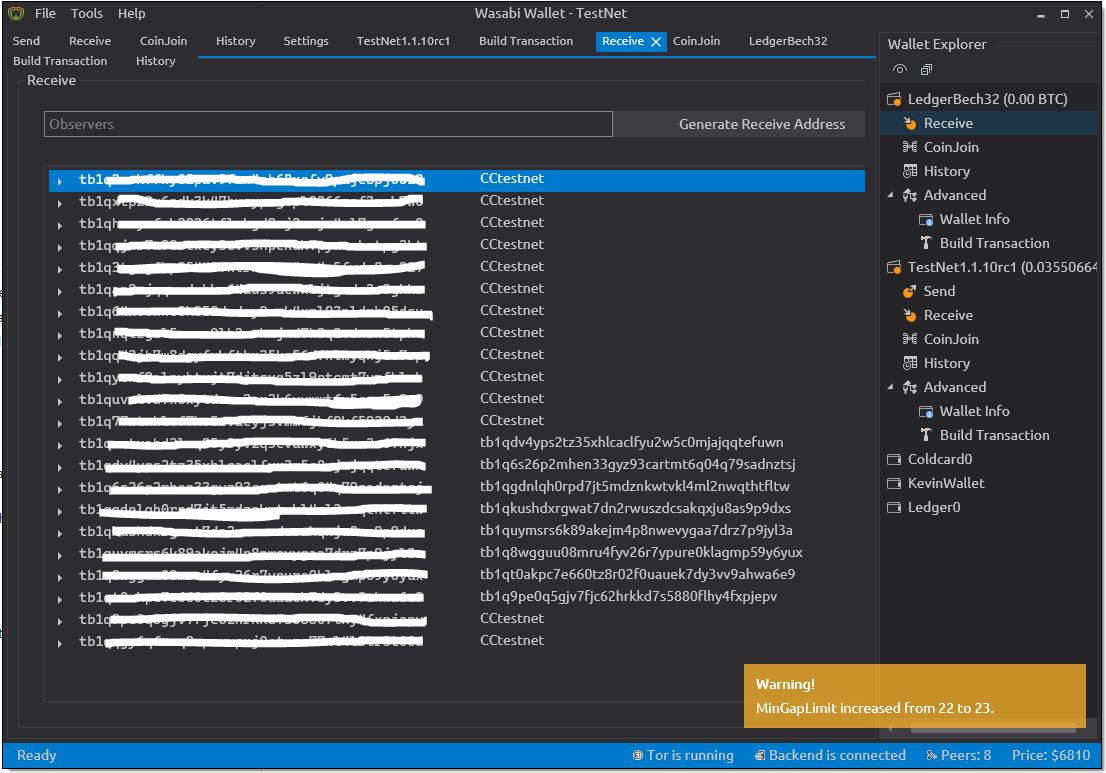Expand the highlighted CCtestnet address row
1106x773 pixels.
(60, 181)
